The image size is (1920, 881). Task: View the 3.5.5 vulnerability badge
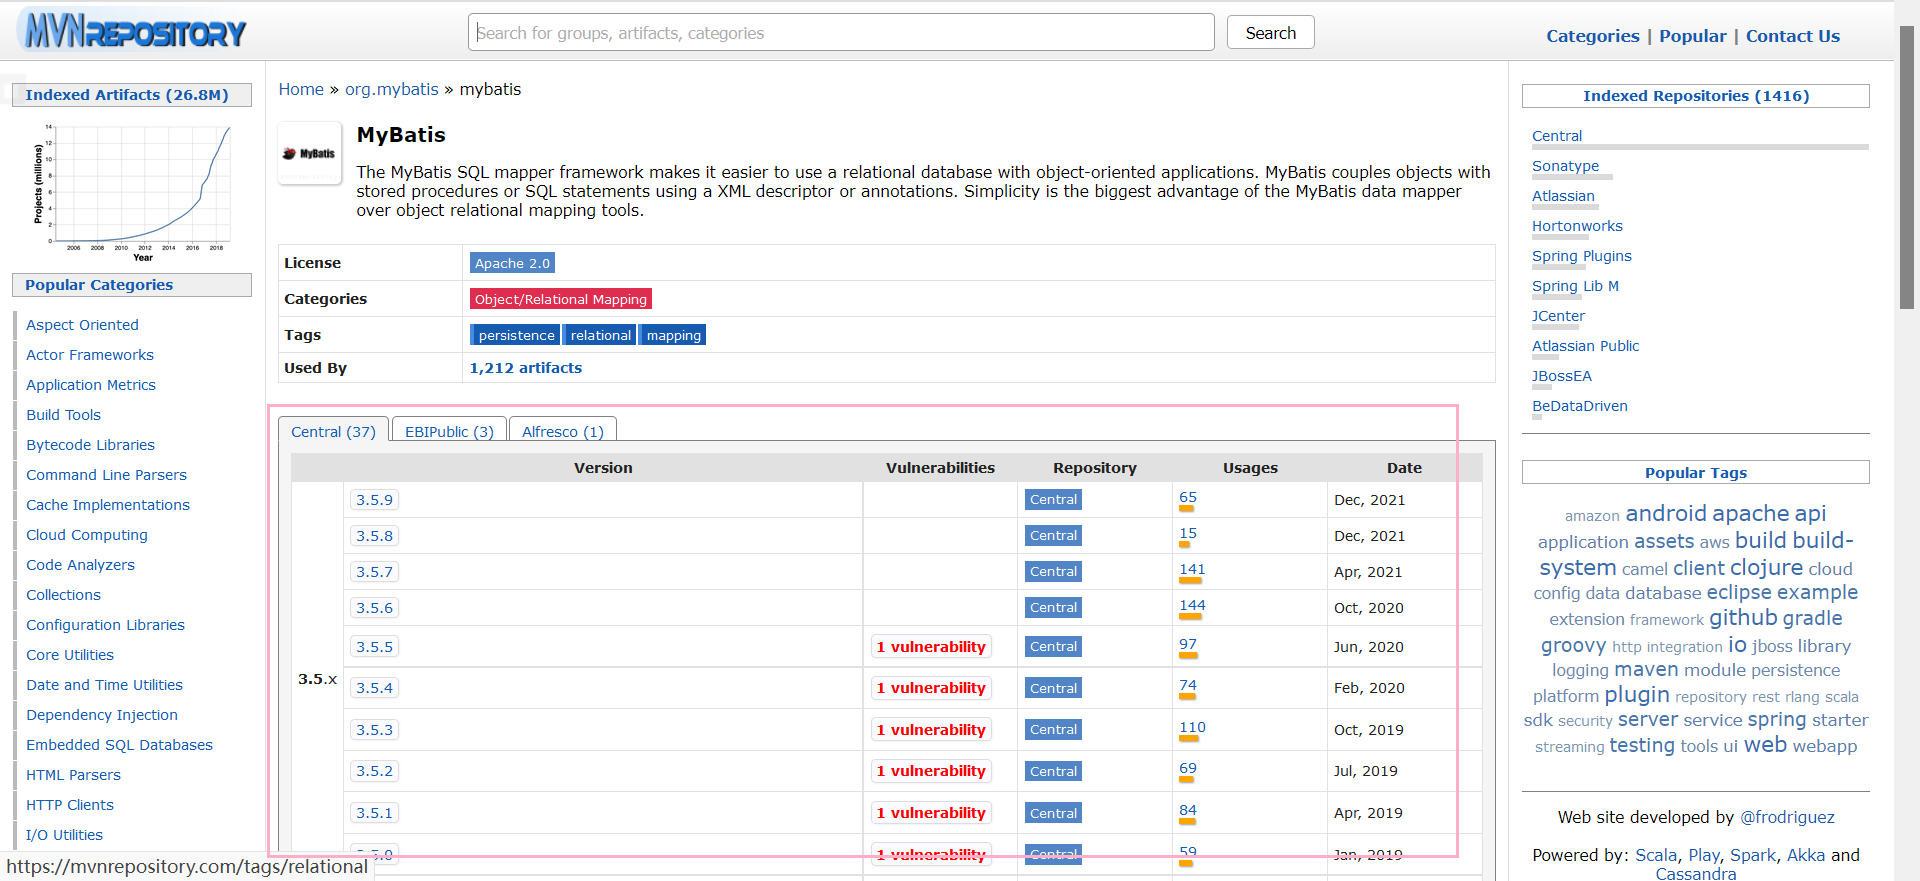[x=931, y=647]
